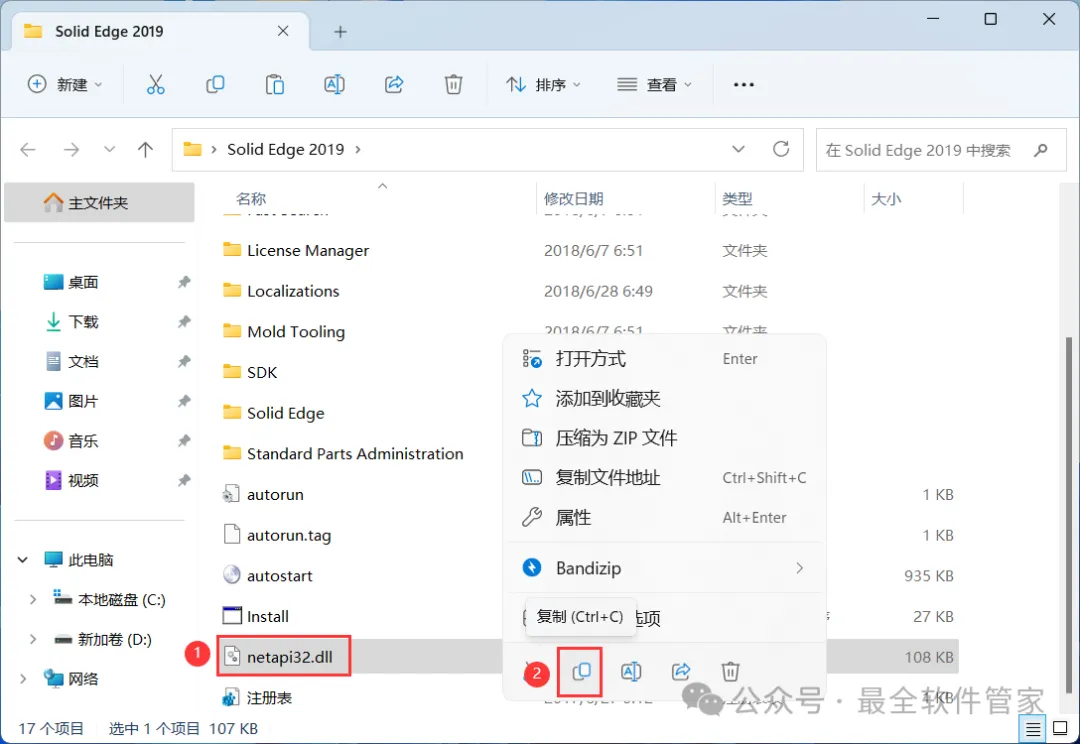Sort by 修改日期 column header
Viewport: 1080px width, 744px height.
click(574, 199)
